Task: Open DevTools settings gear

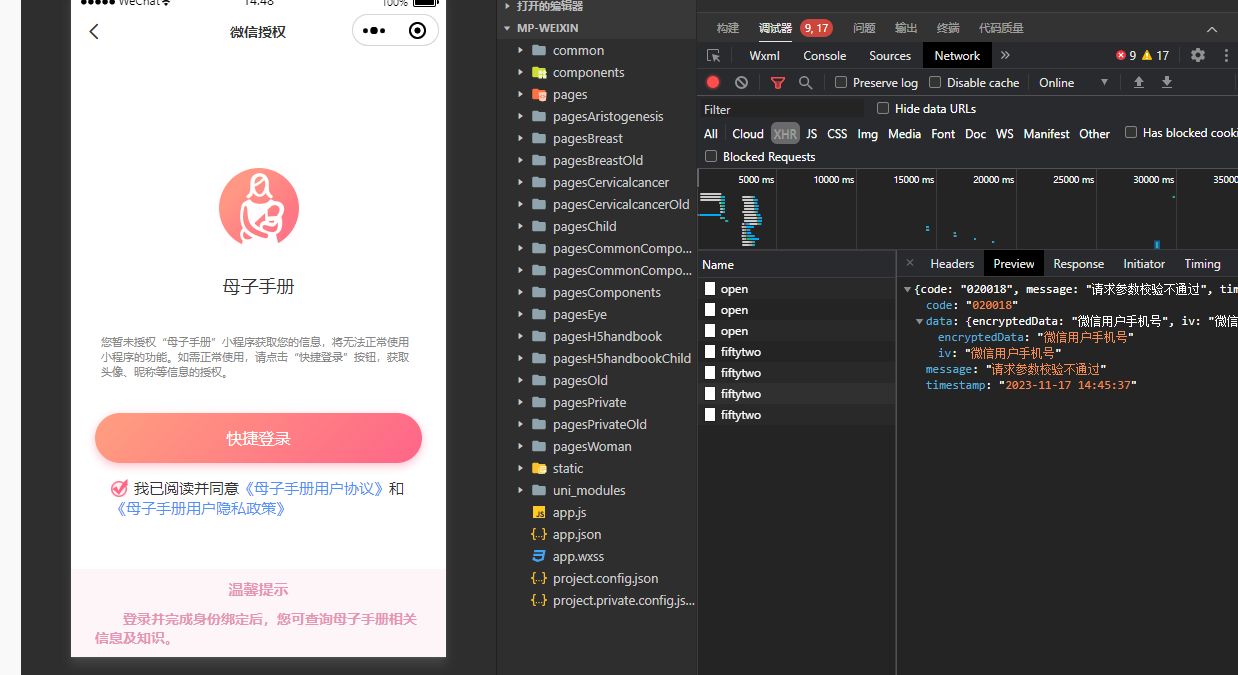Action: (x=1198, y=56)
